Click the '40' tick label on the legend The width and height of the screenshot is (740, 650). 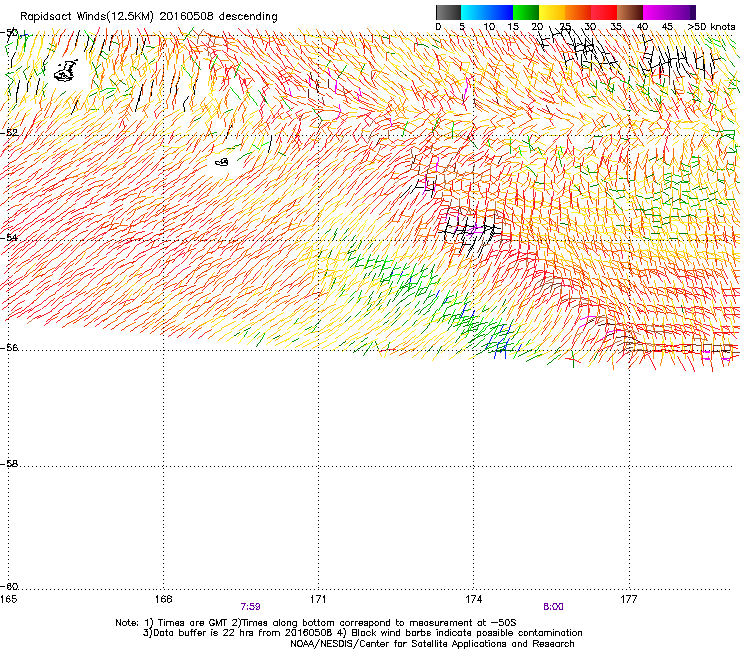pyautogui.click(x=642, y=27)
